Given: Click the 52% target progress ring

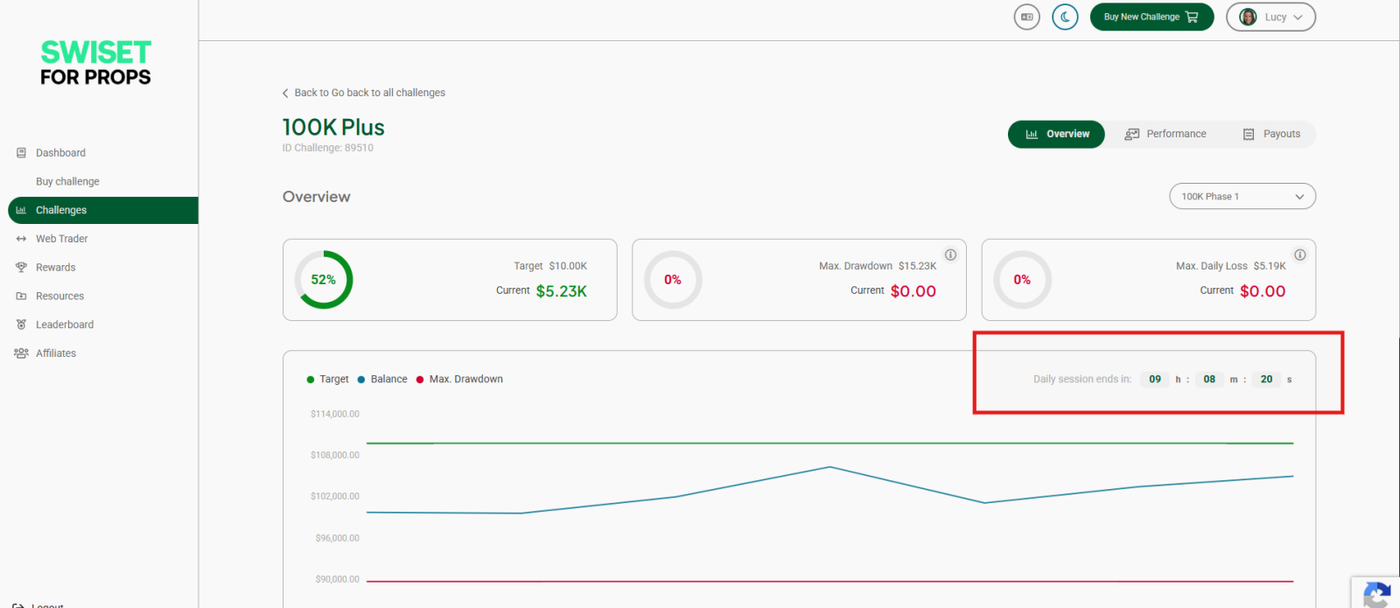Looking at the screenshot, I should (323, 280).
